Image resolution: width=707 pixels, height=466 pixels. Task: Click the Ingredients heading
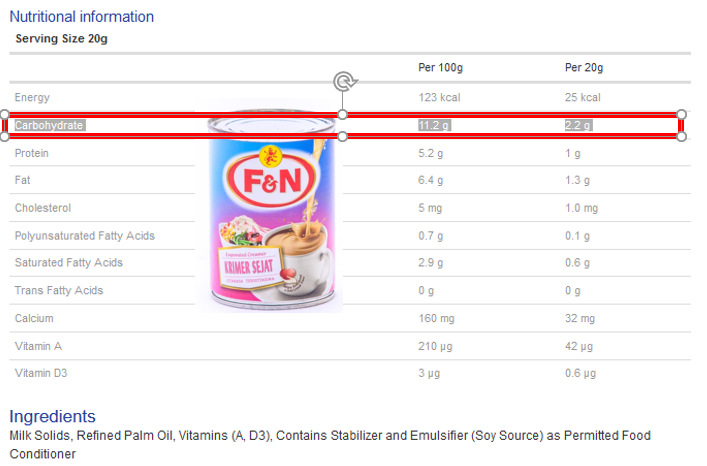pyautogui.click(x=52, y=416)
